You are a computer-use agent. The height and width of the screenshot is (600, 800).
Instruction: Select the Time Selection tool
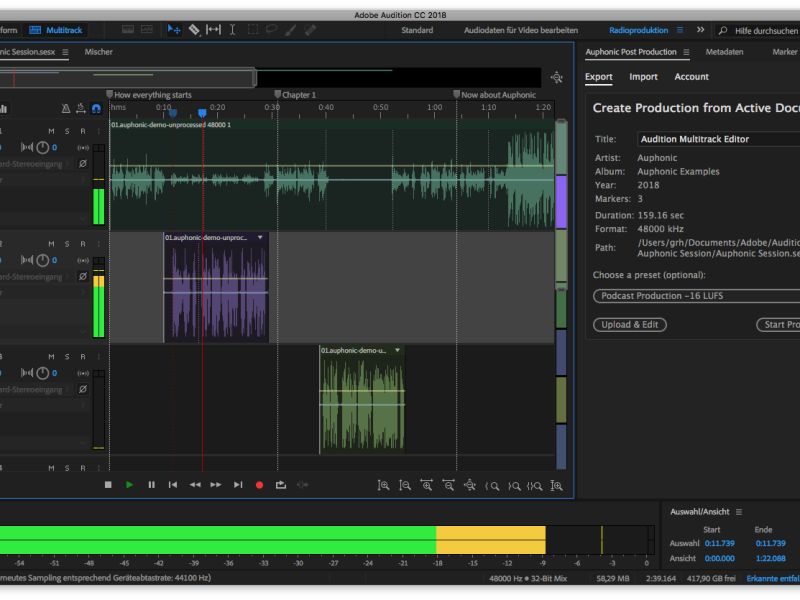click(x=233, y=30)
